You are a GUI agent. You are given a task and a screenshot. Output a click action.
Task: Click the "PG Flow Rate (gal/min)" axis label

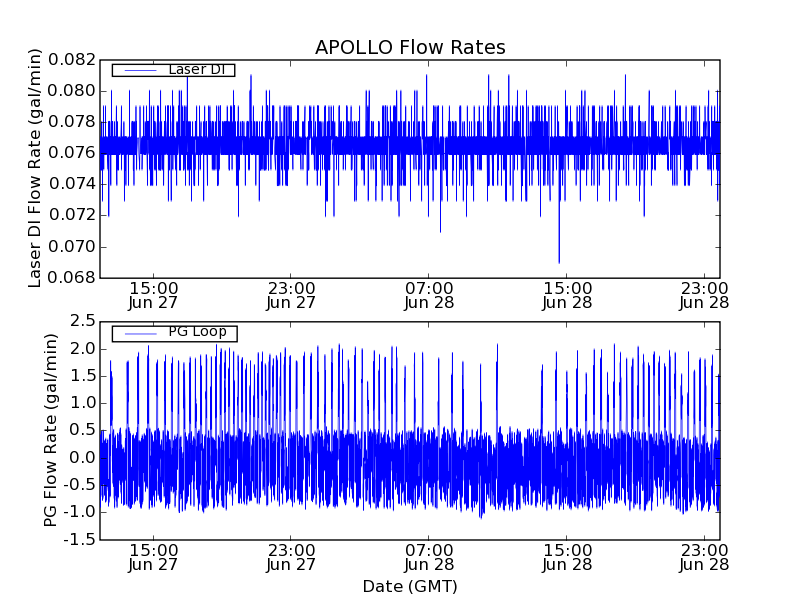pyautogui.click(x=50, y=430)
